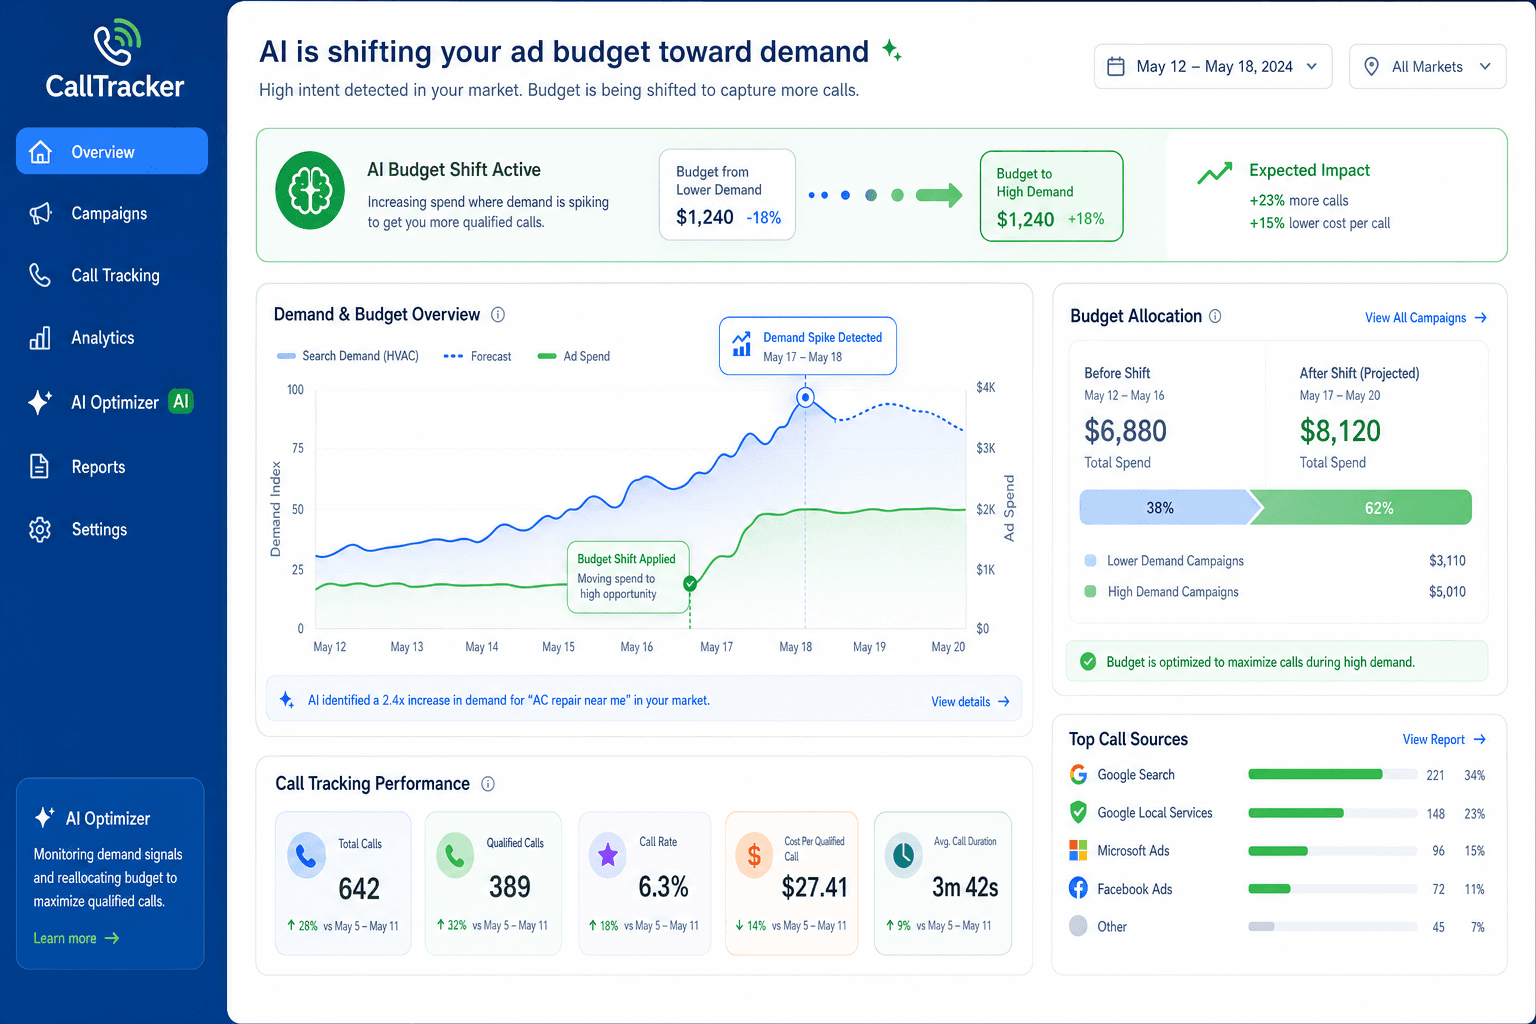Click the Call Tracking phone icon
This screenshot has height=1024, width=1536.
click(40, 275)
